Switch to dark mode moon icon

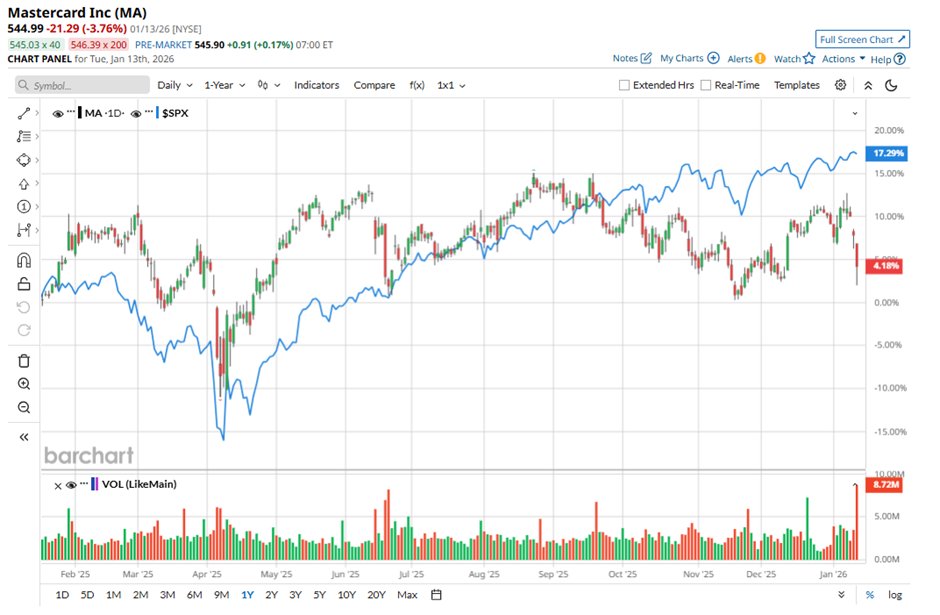pos(891,85)
